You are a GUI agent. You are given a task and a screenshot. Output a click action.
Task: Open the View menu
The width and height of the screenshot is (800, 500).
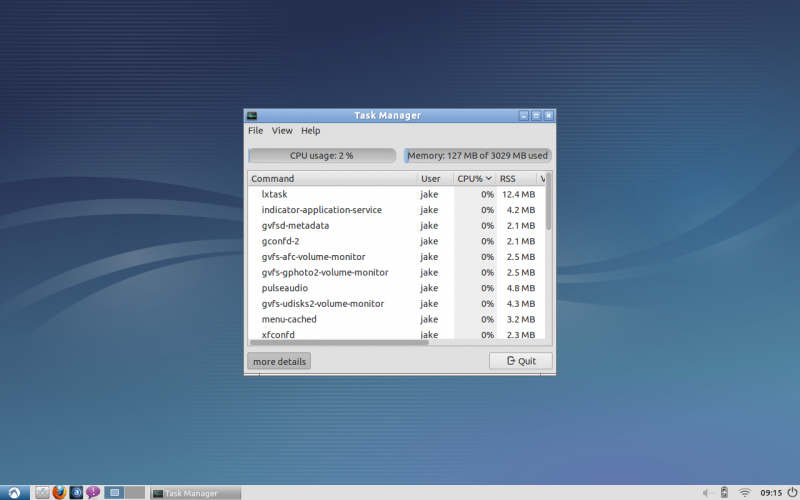coord(282,131)
